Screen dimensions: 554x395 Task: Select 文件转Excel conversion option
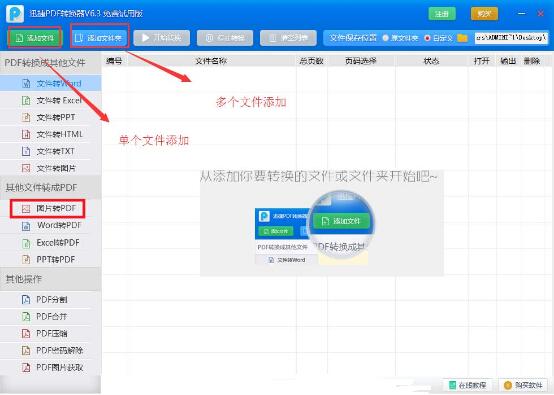pyautogui.click(x=51, y=101)
